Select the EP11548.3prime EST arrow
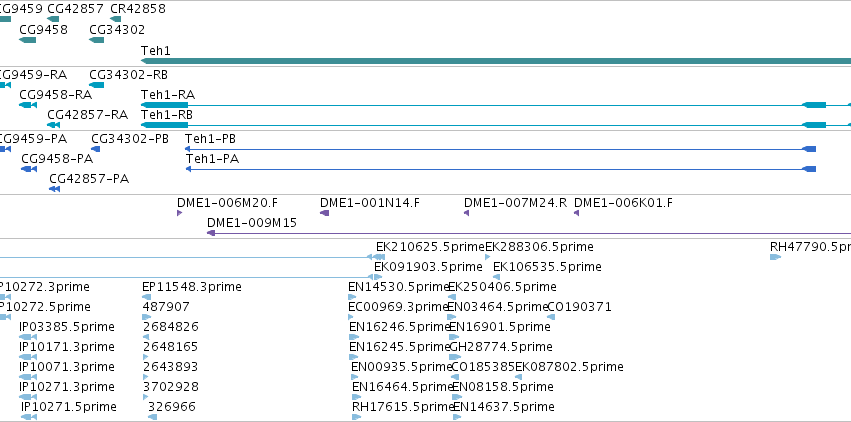851x422 pixels. (147, 297)
